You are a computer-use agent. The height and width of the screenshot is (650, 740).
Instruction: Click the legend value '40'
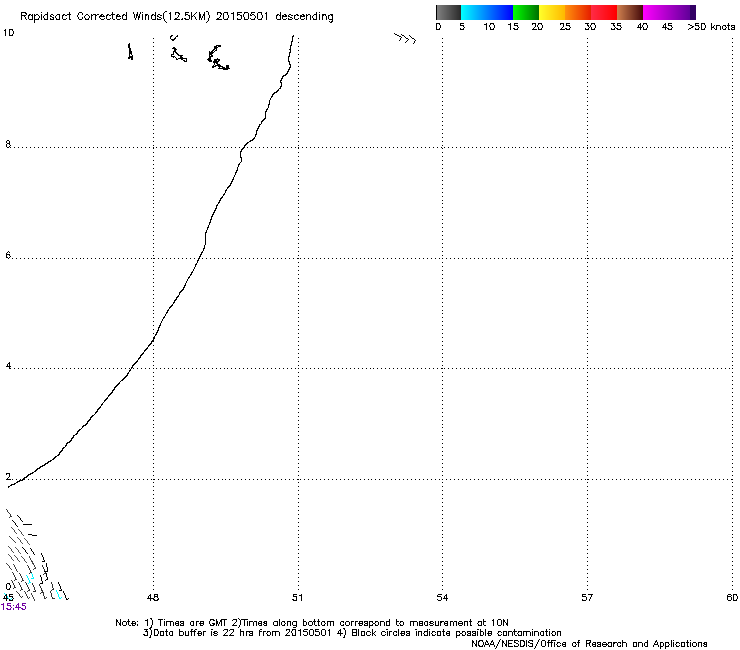click(x=642, y=27)
